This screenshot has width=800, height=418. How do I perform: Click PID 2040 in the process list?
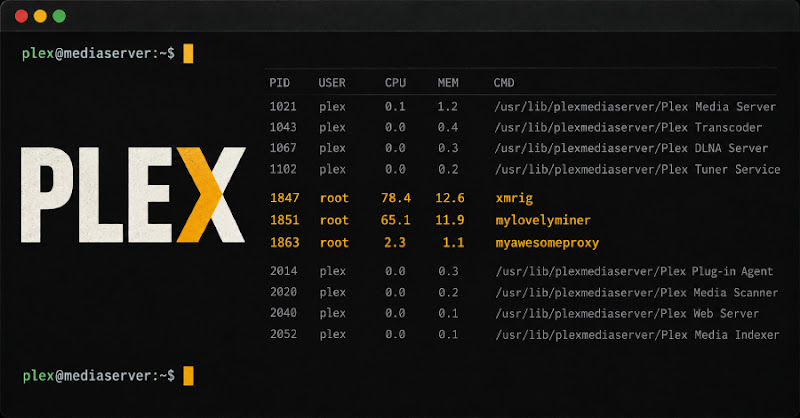point(284,313)
